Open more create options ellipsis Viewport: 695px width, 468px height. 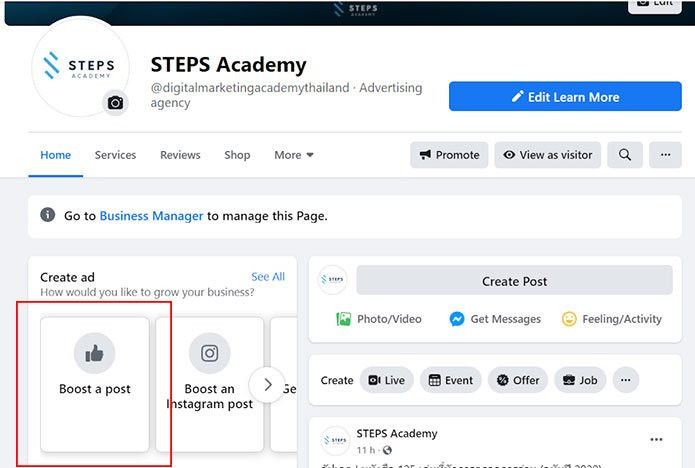[x=625, y=380]
